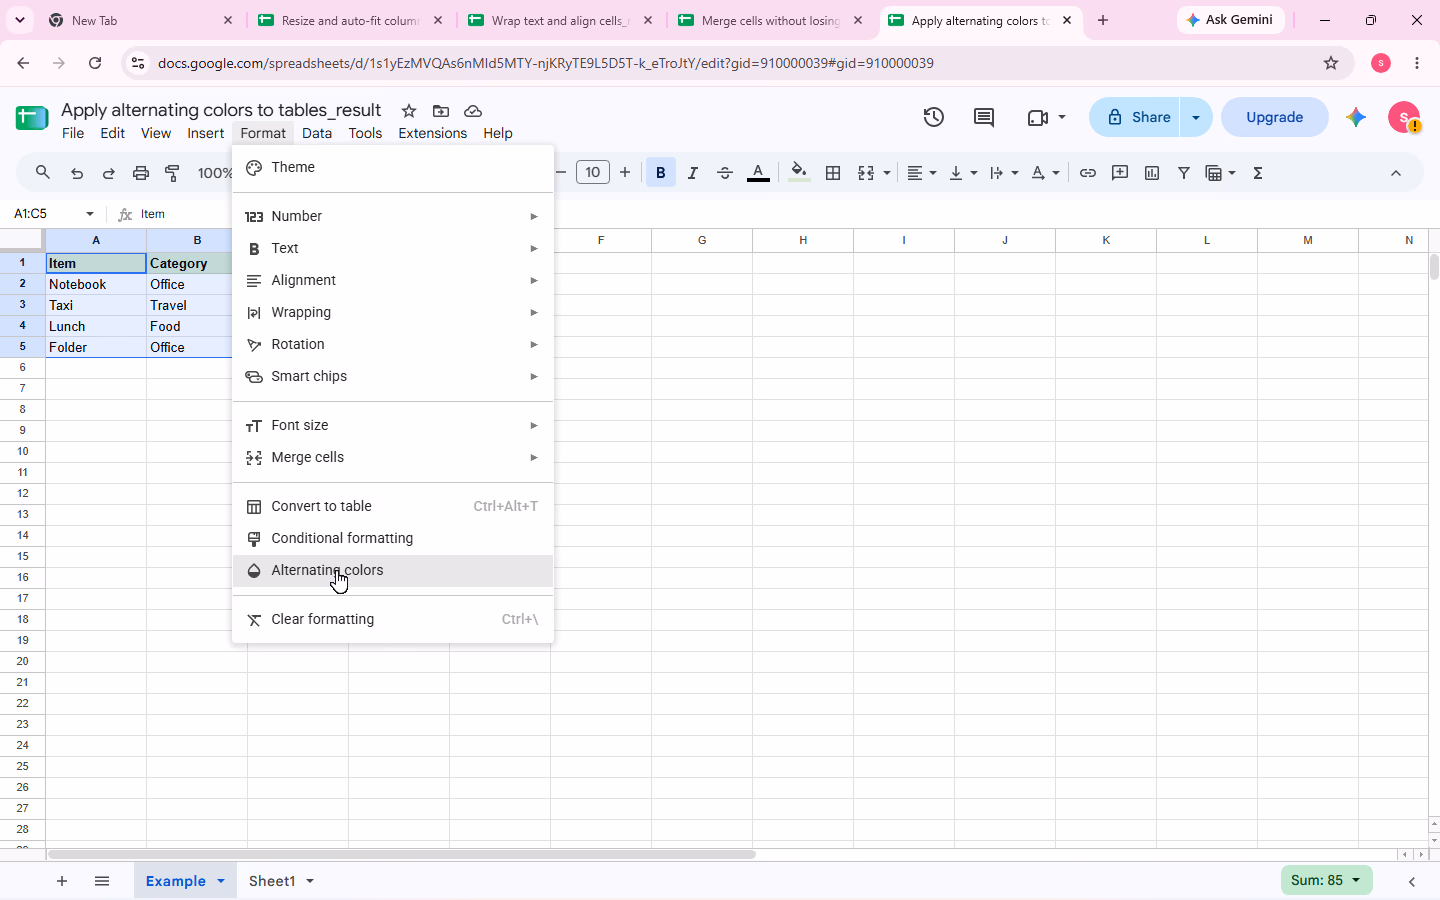Choose Alternating colors
The height and width of the screenshot is (900, 1440).
coord(393,570)
